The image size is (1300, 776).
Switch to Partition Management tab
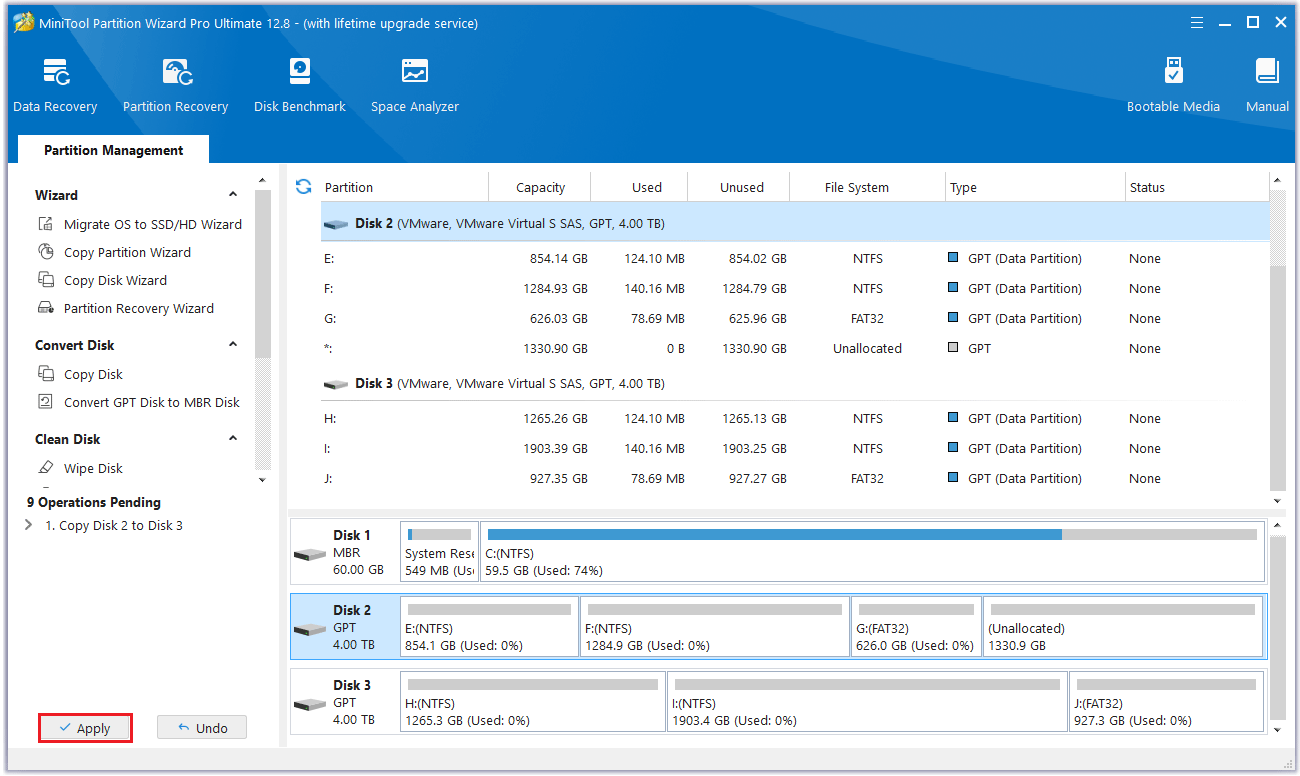point(113,150)
